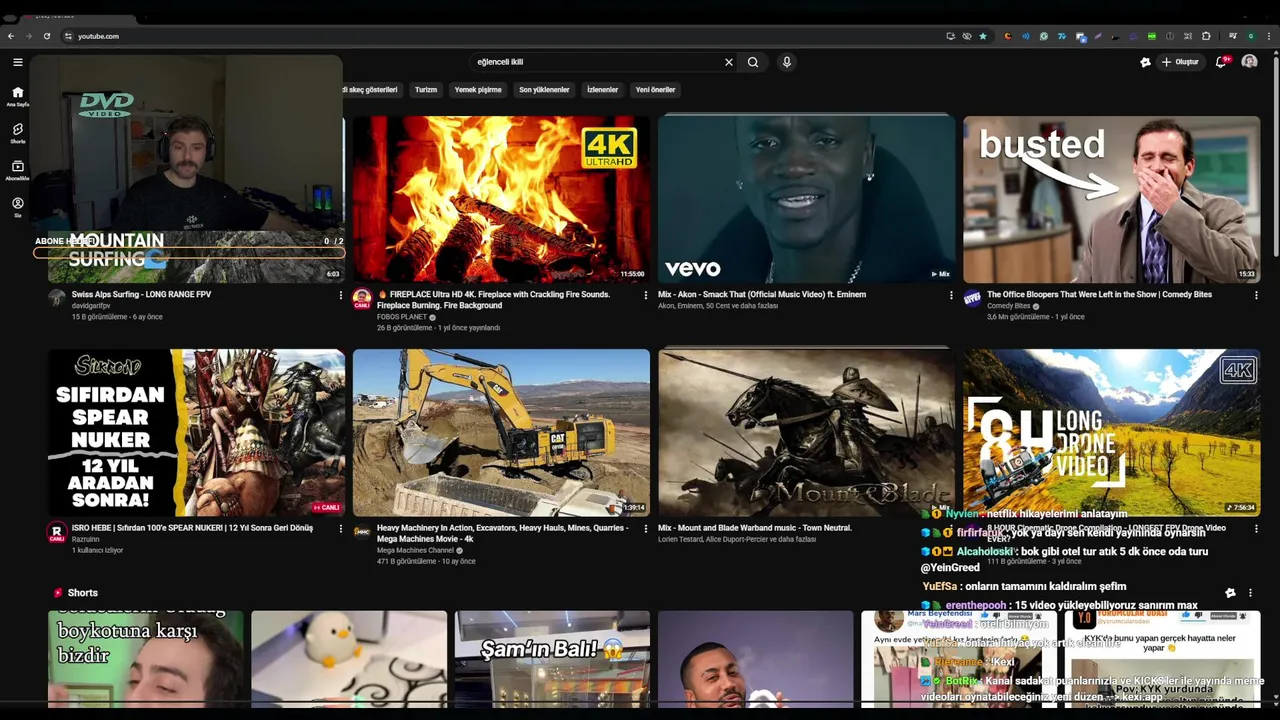Open more options for Swiss Alps Surfing video
Viewport: 1280px width, 720px height.
(340, 296)
